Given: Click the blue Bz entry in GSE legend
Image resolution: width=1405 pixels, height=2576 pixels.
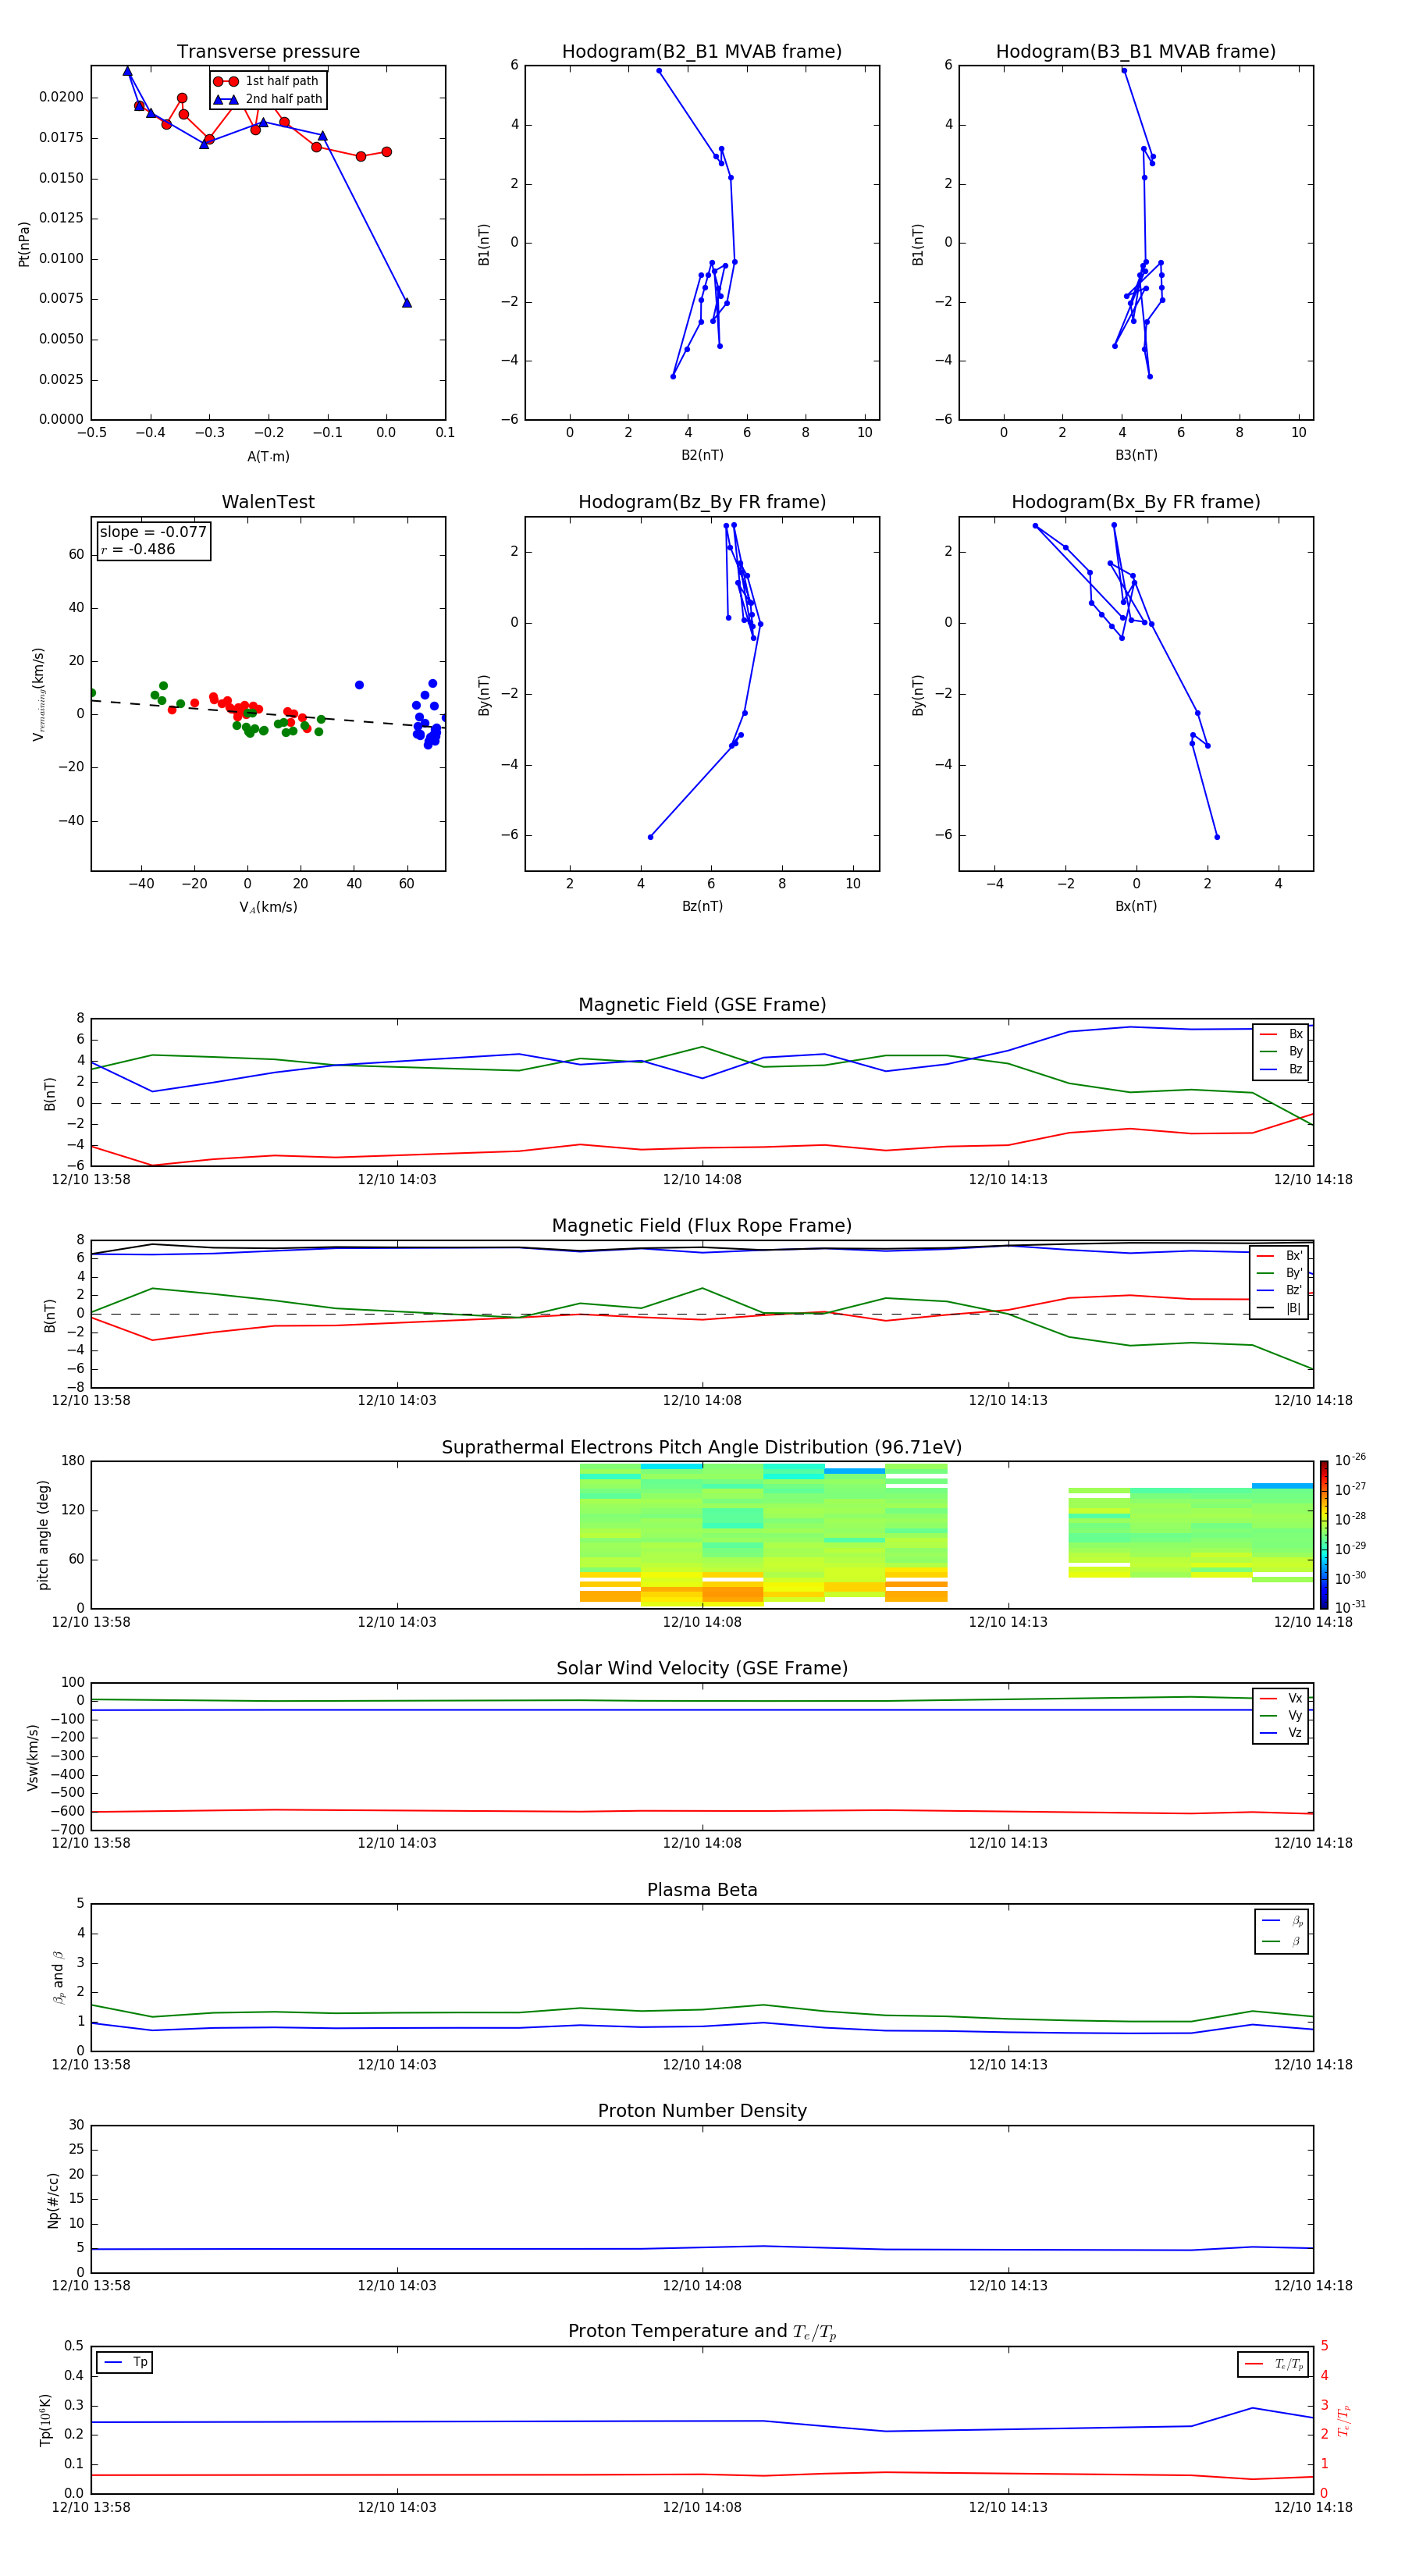Looking at the screenshot, I should click(x=1281, y=1069).
